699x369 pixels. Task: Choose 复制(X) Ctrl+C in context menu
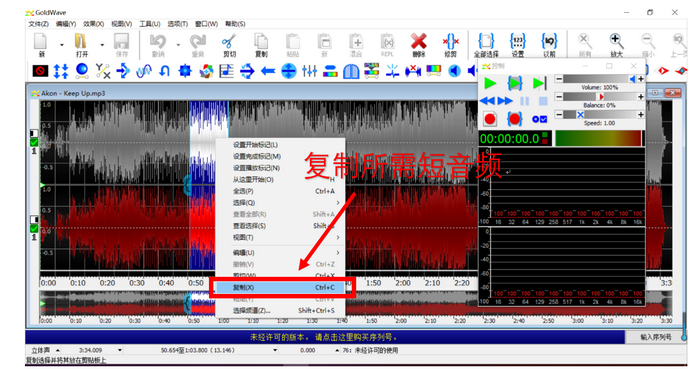[280, 287]
